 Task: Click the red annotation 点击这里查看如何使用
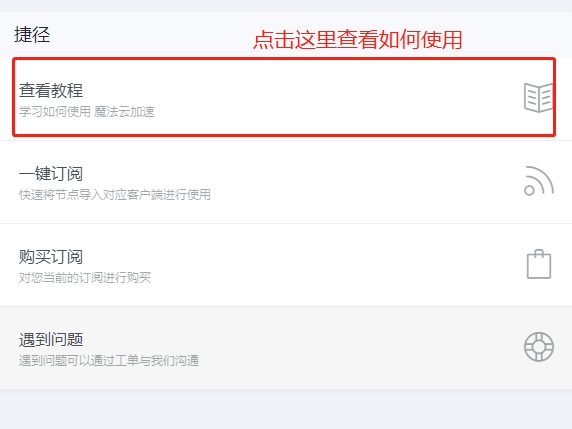358,39
